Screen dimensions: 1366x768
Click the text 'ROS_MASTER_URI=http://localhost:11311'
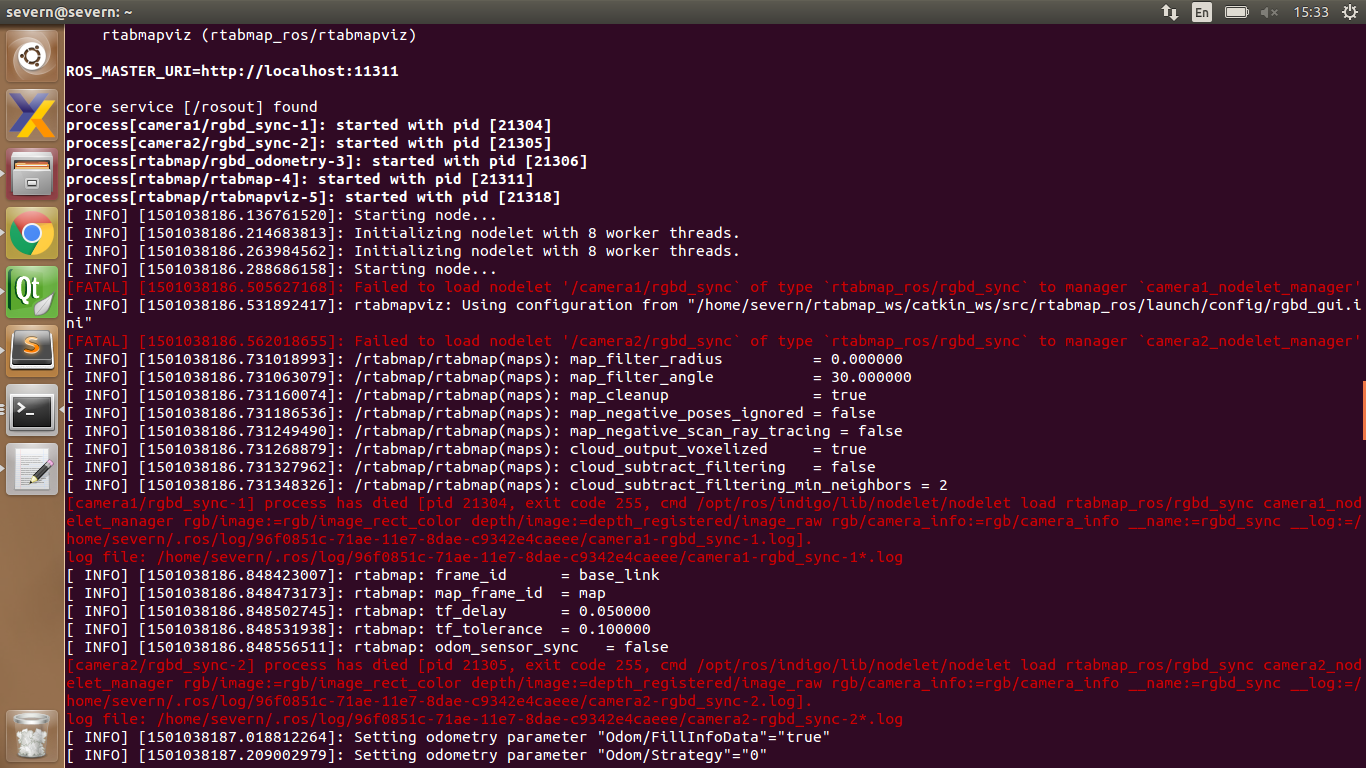pos(232,72)
